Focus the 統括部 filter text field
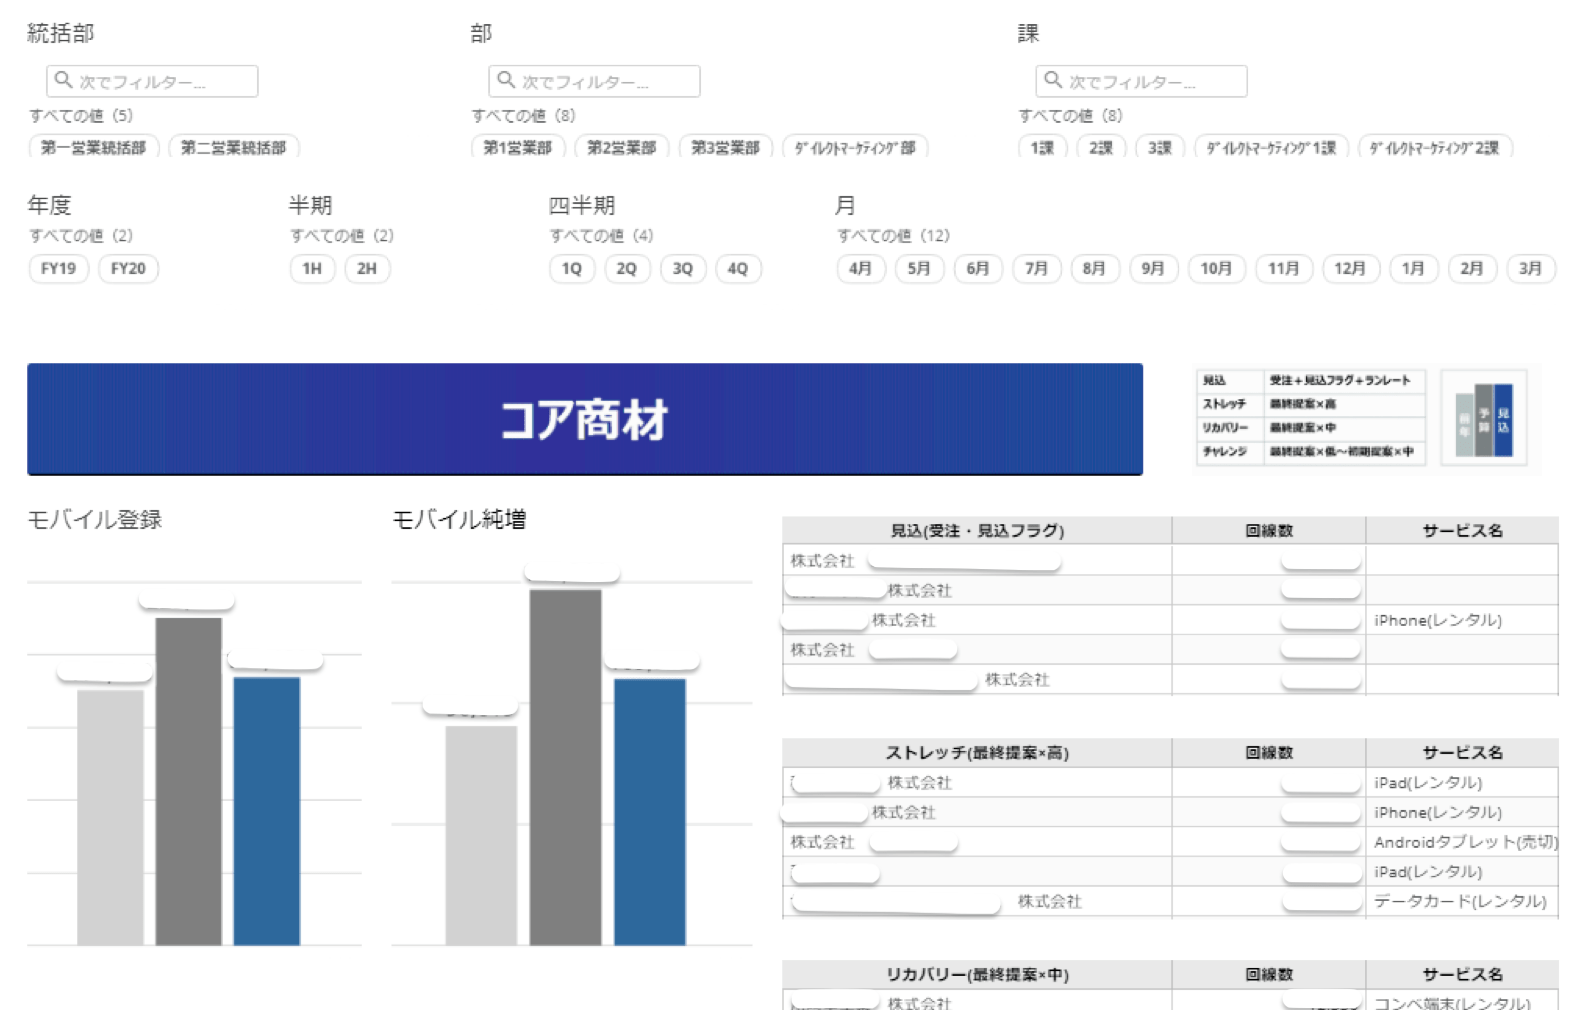The image size is (1577, 1010). coord(152,81)
